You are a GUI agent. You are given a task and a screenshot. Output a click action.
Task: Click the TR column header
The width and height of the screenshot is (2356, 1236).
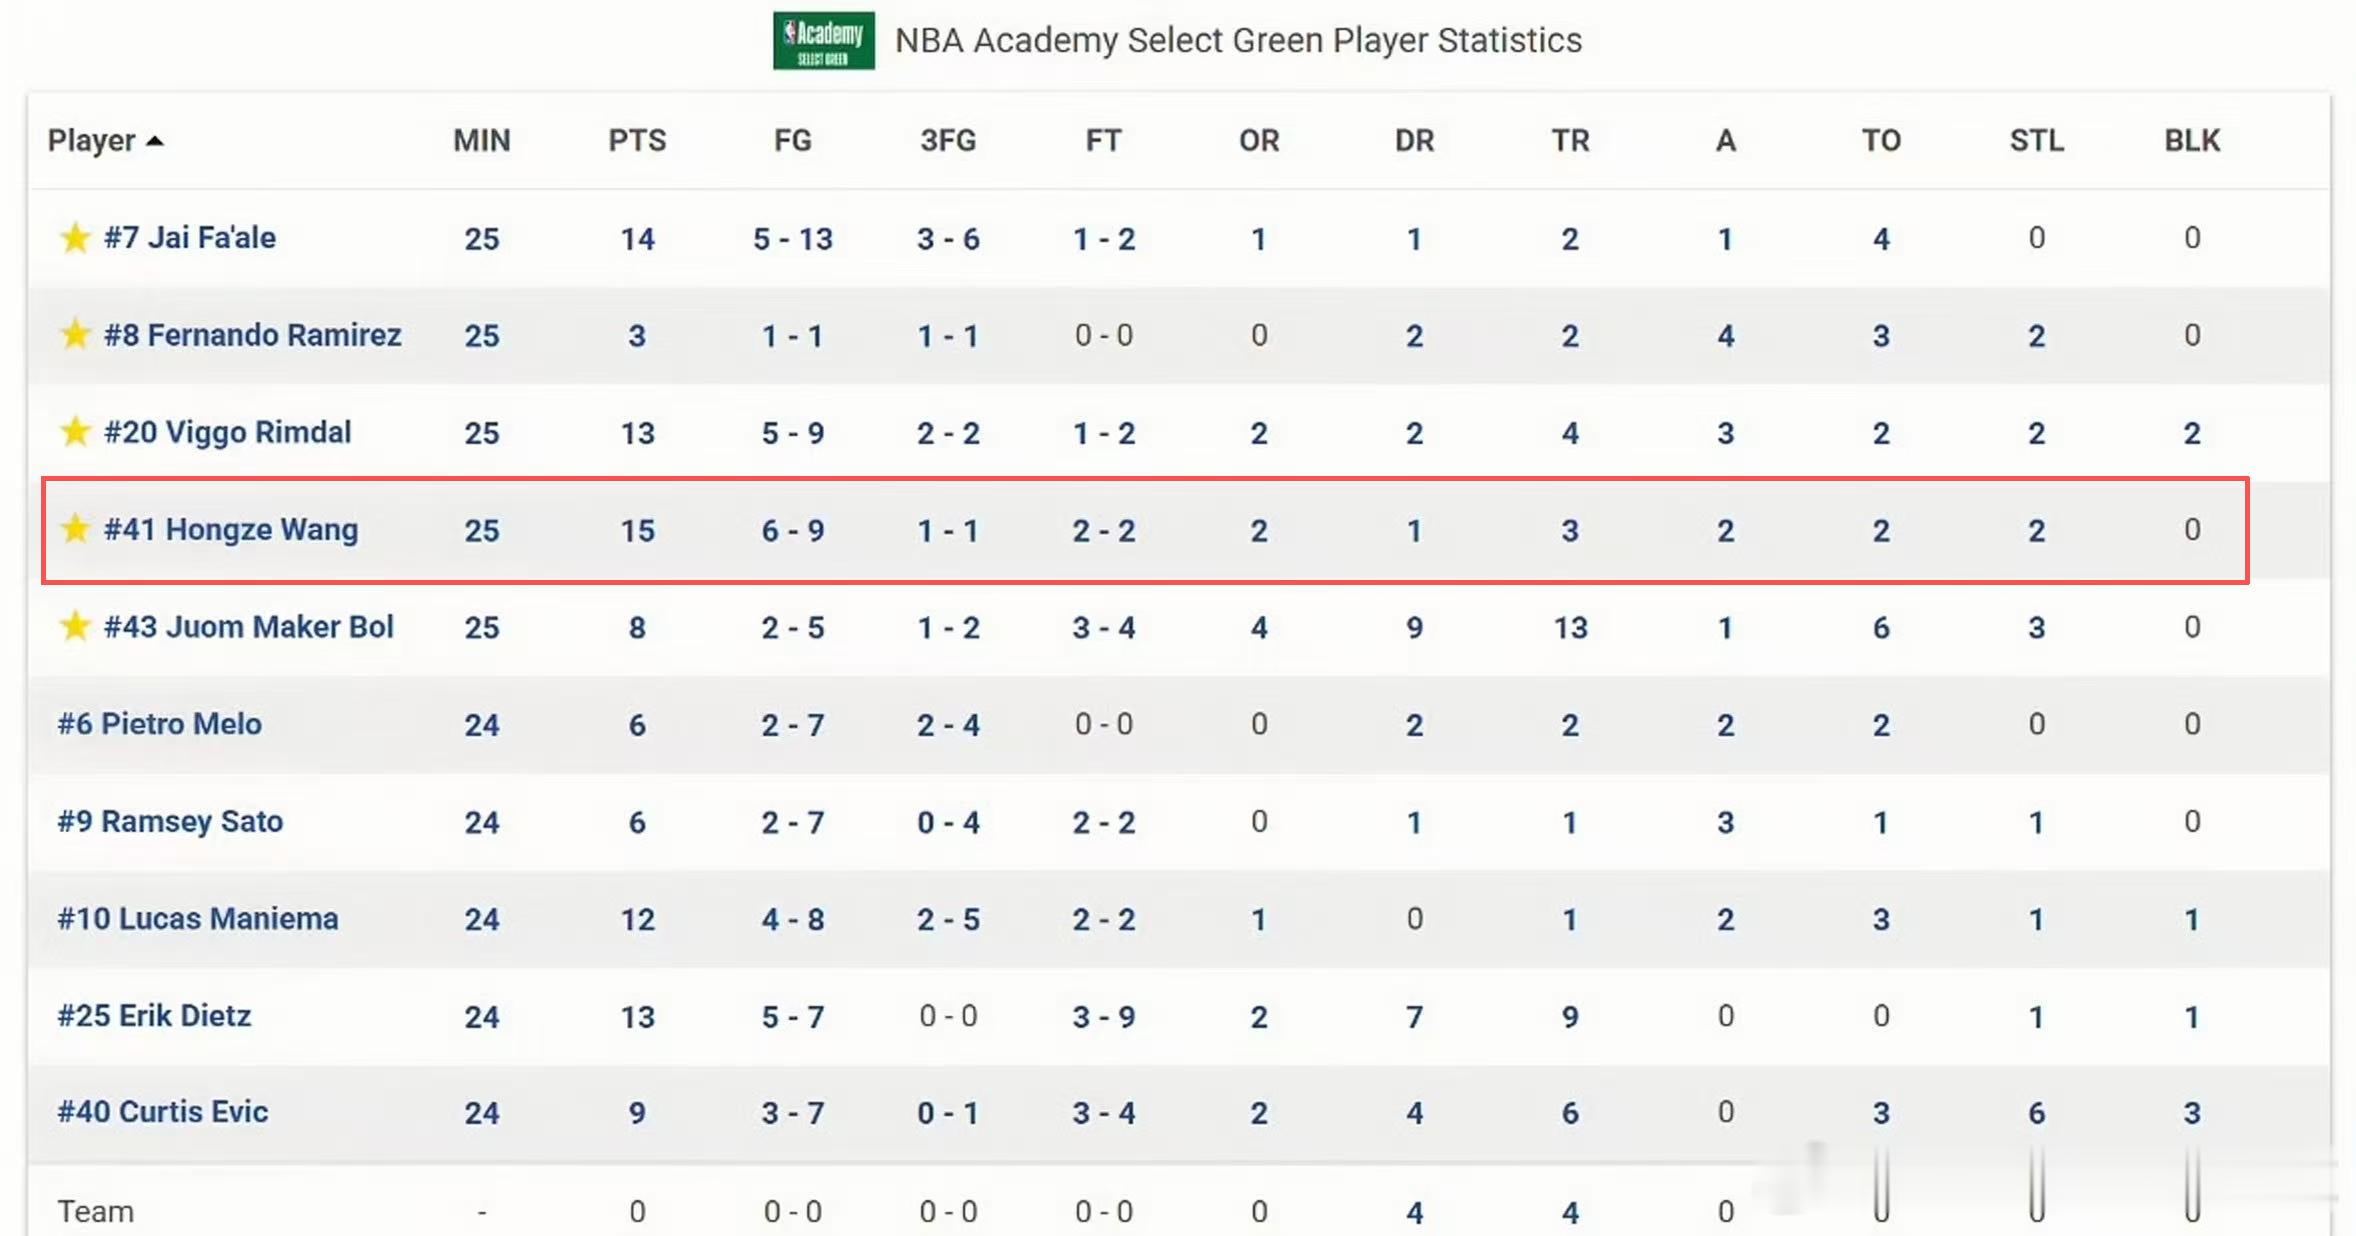(x=1570, y=141)
